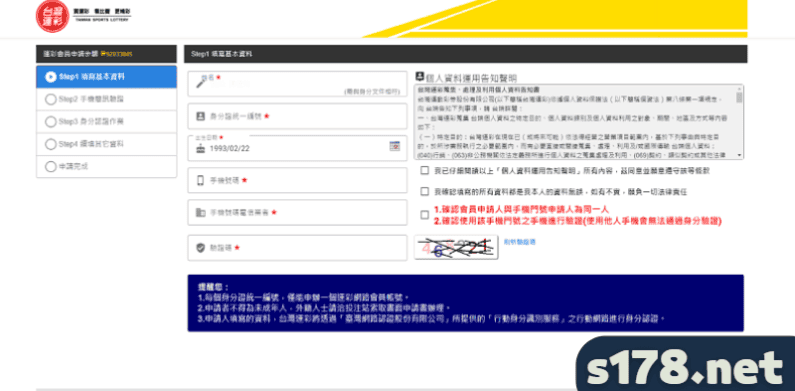795x391 pixels.
Task: Check the red phone-owner confirmation checkbox
Action: pyautogui.click(x=424, y=215)
